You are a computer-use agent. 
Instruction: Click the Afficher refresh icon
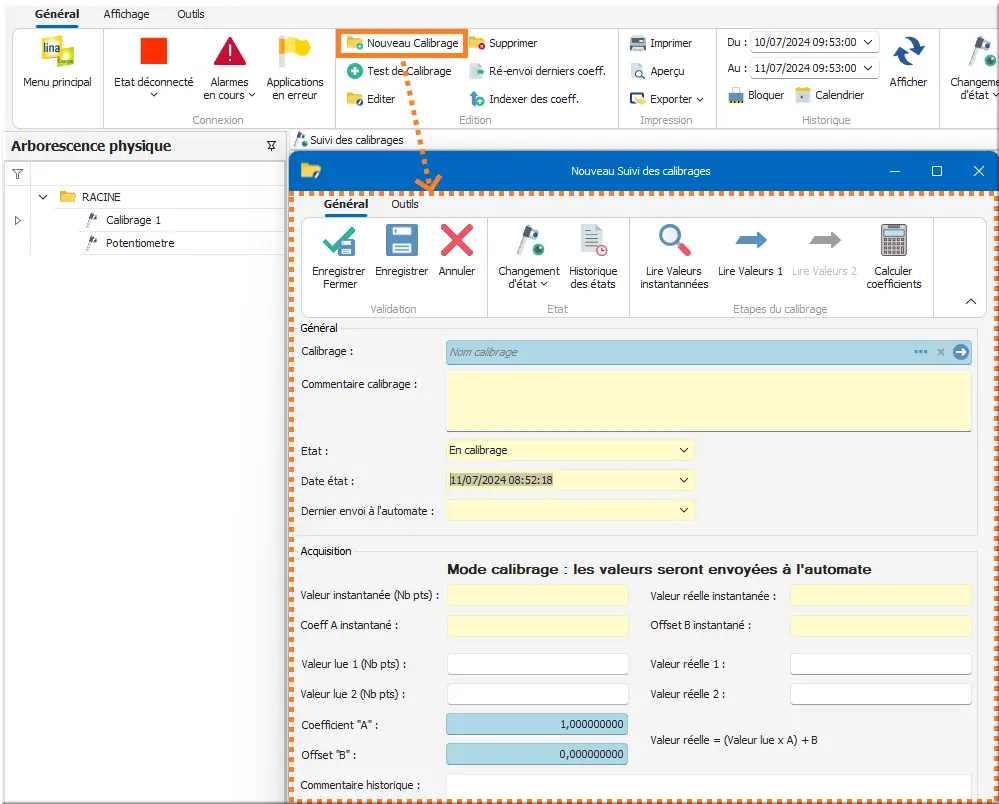(908, 52)
